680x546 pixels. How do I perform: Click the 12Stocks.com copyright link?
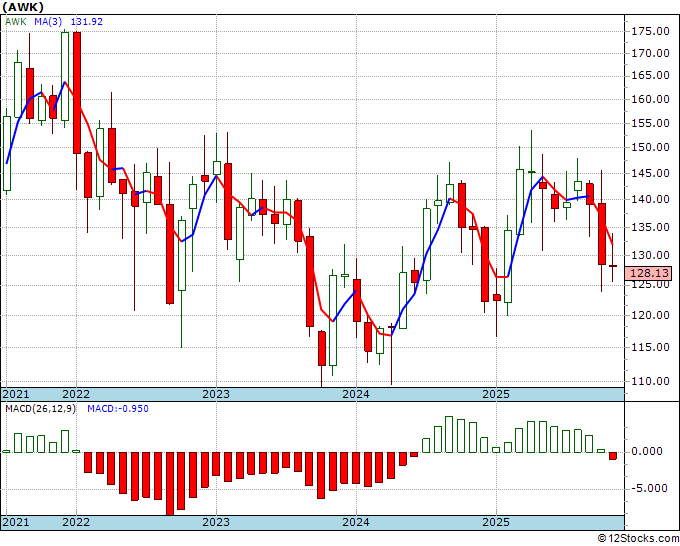[638, 539]
